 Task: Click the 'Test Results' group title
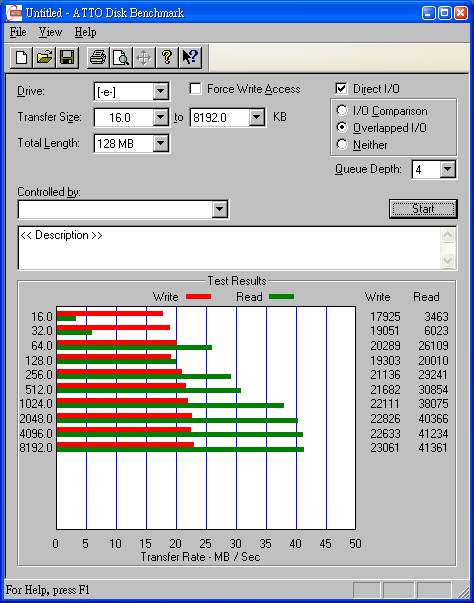pyautogui.click(x=237, y=281)
